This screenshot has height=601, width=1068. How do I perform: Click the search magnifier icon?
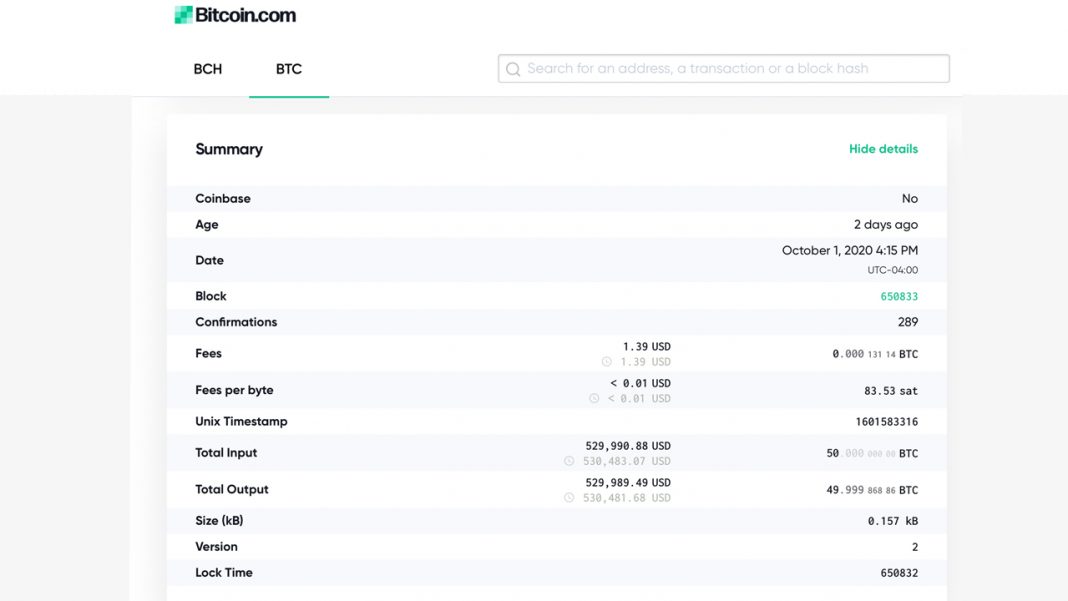pos(514,69)
